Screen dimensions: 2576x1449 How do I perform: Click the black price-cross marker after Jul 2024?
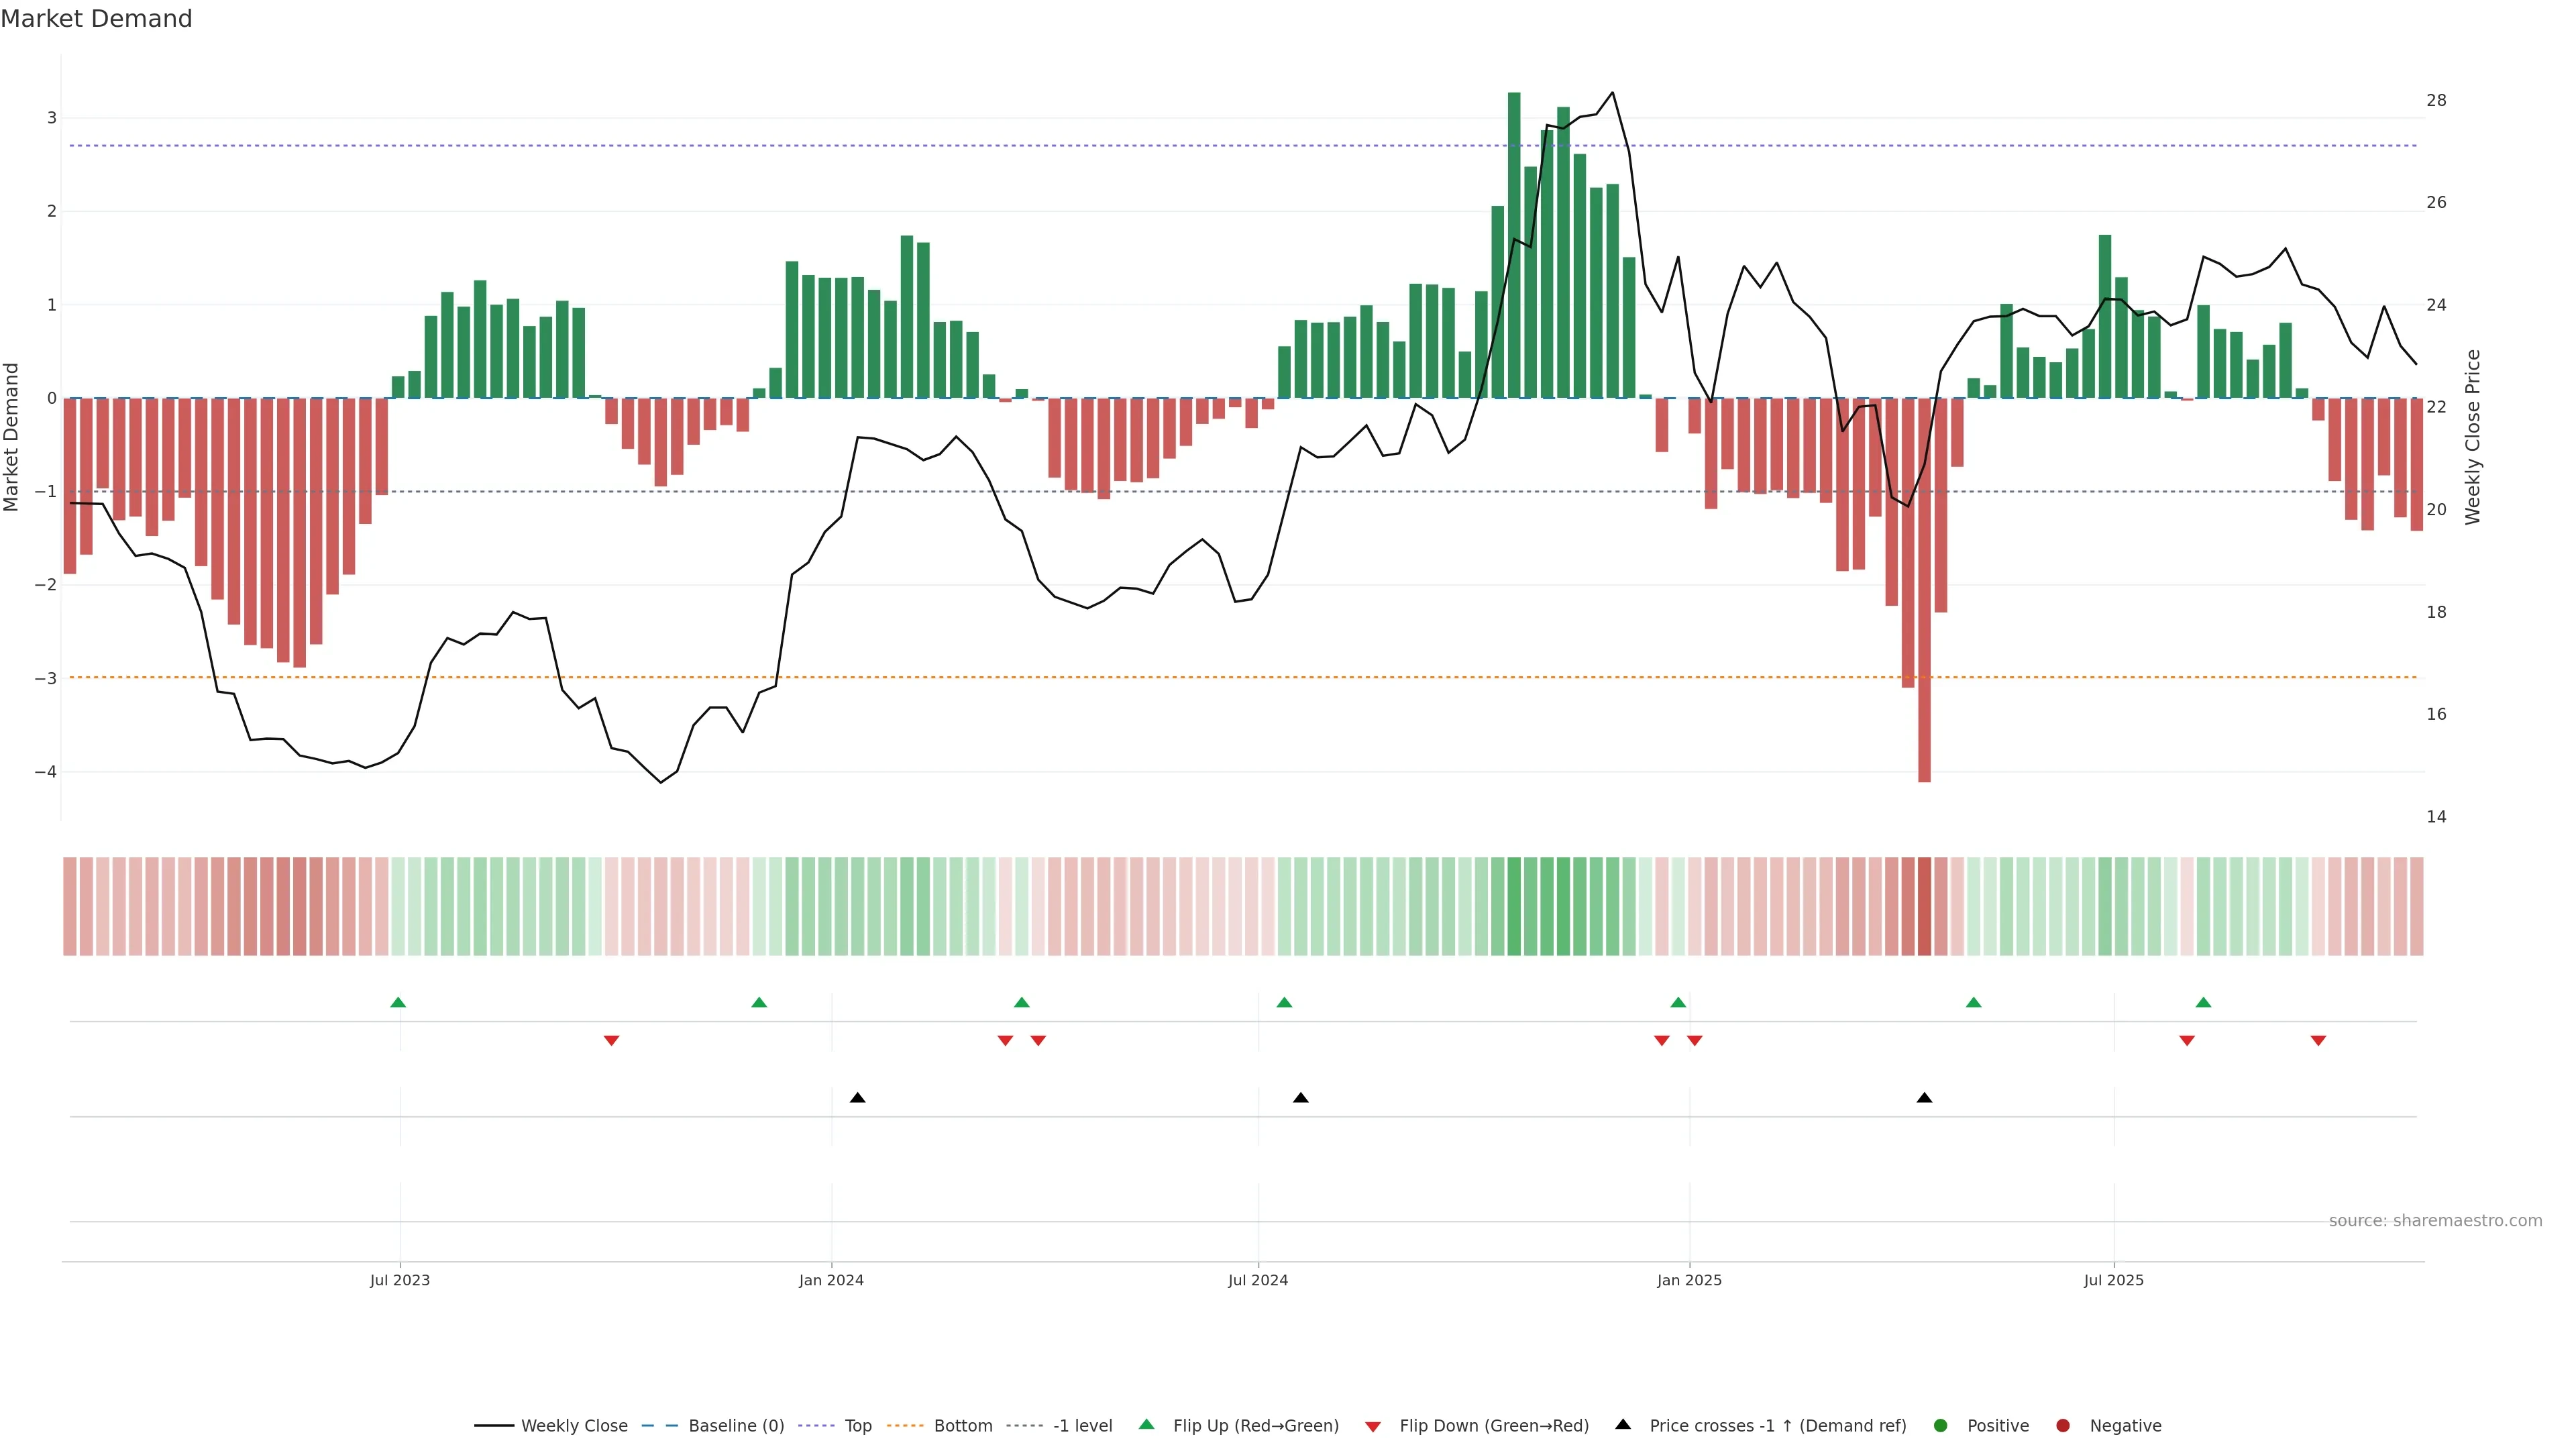[1300, 1098]
